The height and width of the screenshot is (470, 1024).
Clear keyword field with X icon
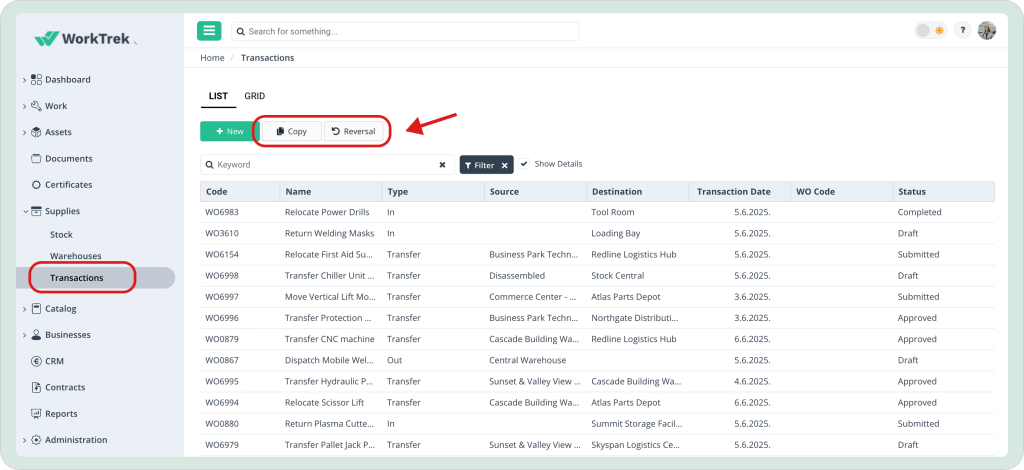coord(442,165)
